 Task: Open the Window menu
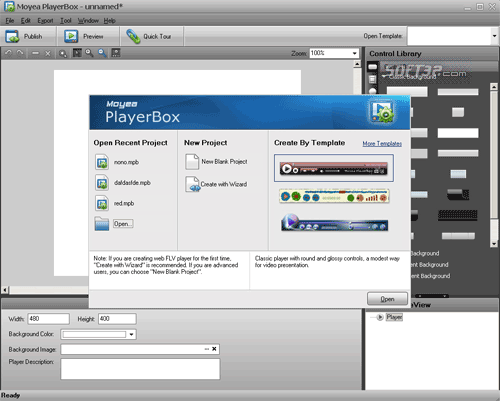[x=88, y=21]
